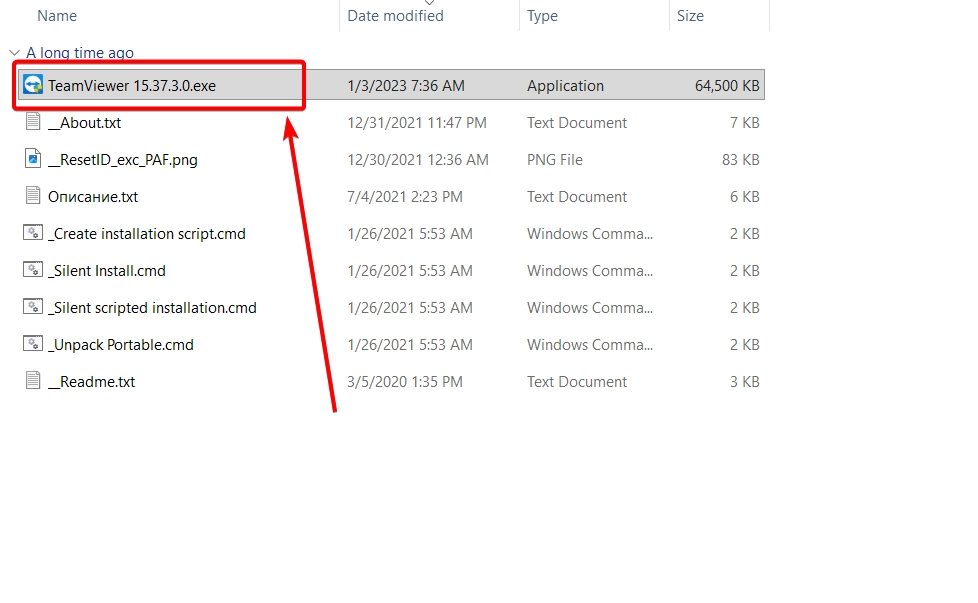Click the 'Application' type cell

coord(565,85)
